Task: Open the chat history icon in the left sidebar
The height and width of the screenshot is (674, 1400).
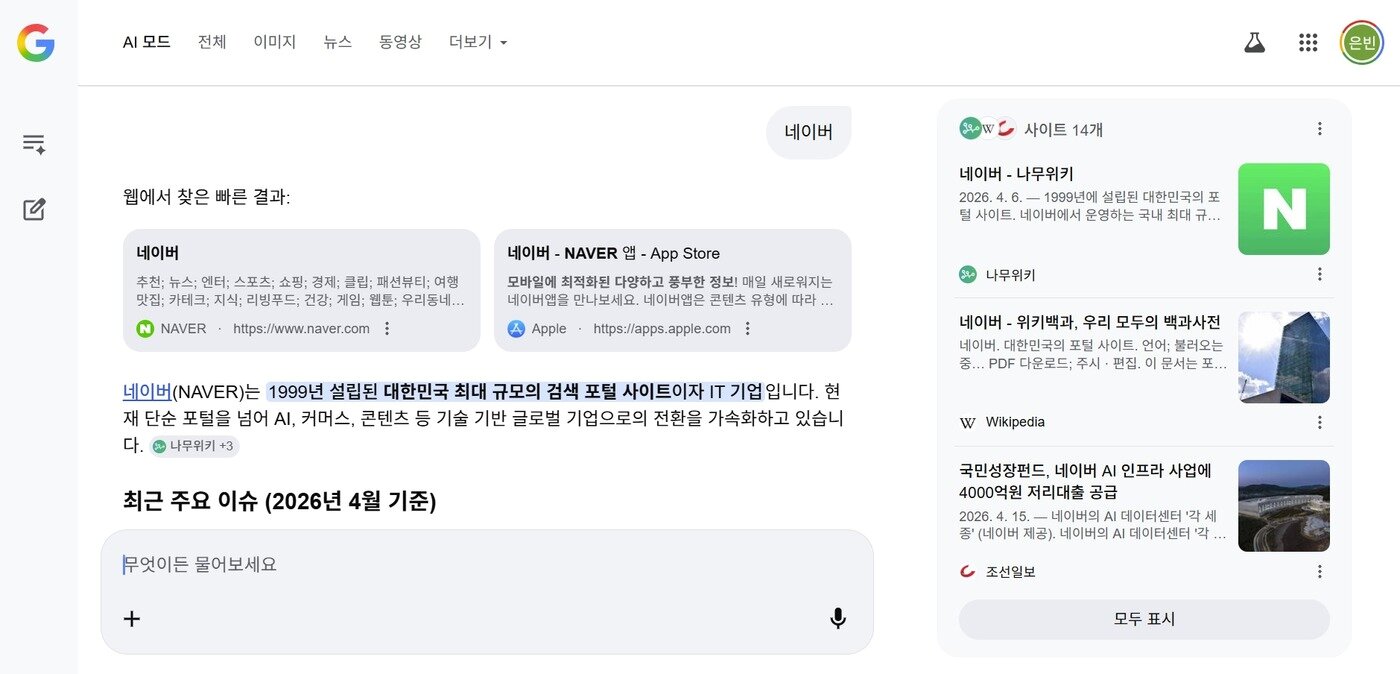Action: click(x=34, y=143)
